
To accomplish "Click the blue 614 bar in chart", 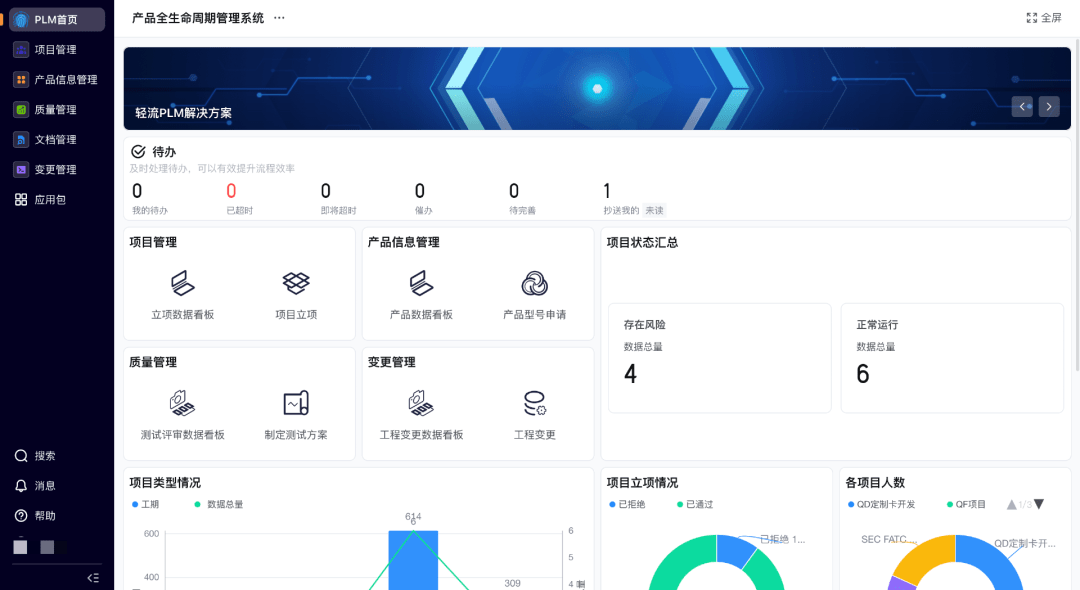I will point(413,560).
